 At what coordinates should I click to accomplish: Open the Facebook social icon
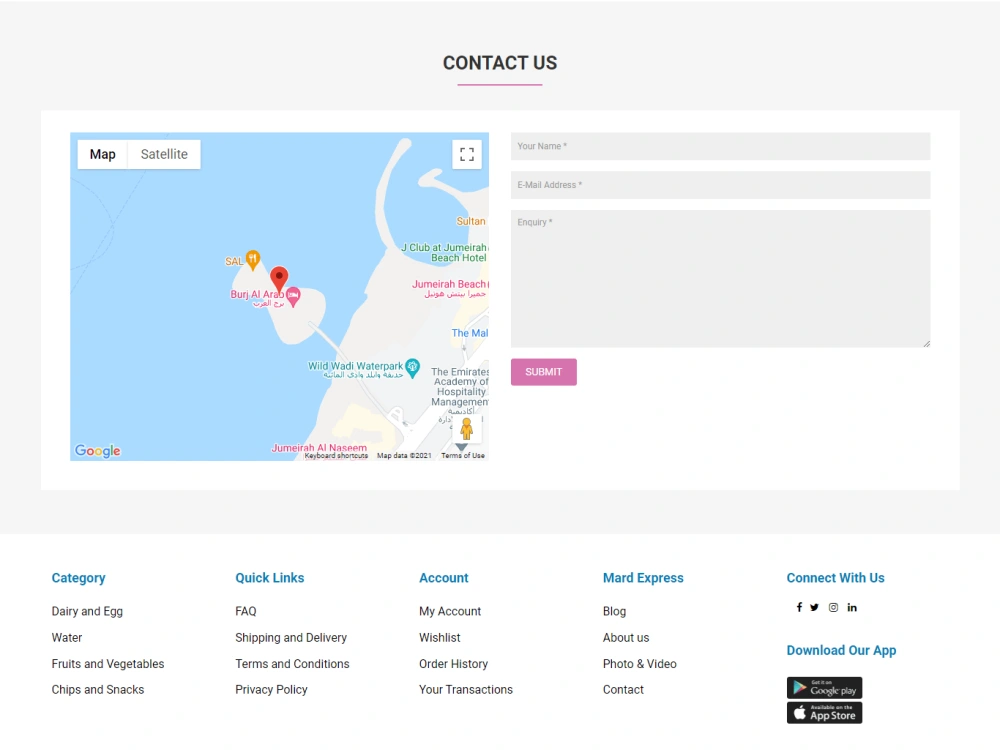point(798,607)
